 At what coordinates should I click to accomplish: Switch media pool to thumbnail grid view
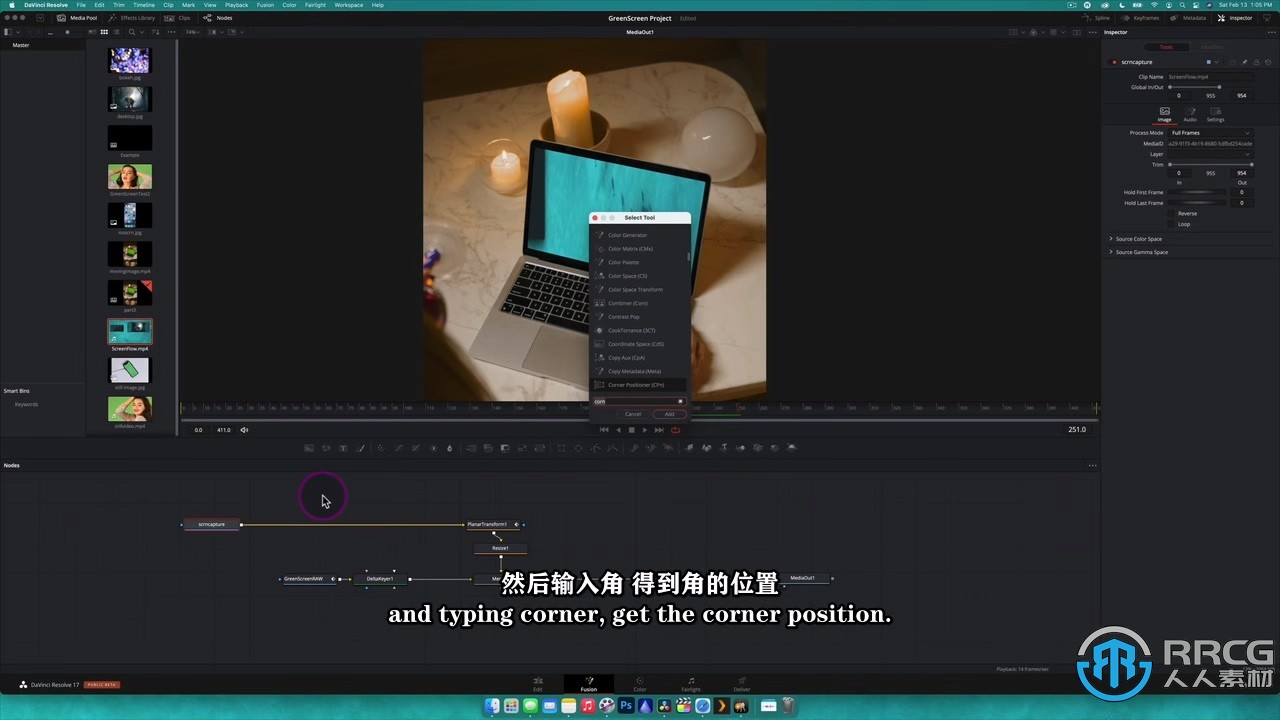104,32
